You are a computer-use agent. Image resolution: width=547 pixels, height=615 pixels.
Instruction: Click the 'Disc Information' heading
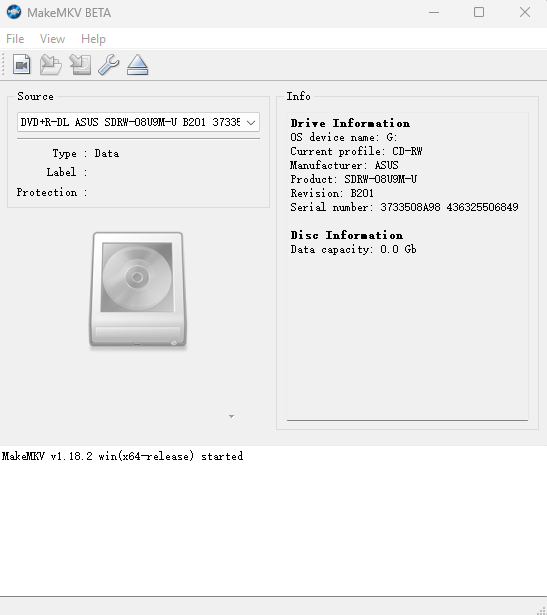coord(347,235)
